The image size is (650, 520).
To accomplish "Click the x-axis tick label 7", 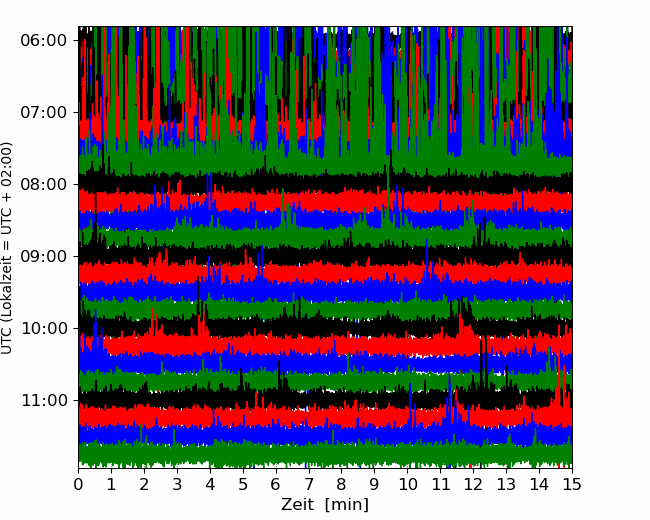I will 309,484.
